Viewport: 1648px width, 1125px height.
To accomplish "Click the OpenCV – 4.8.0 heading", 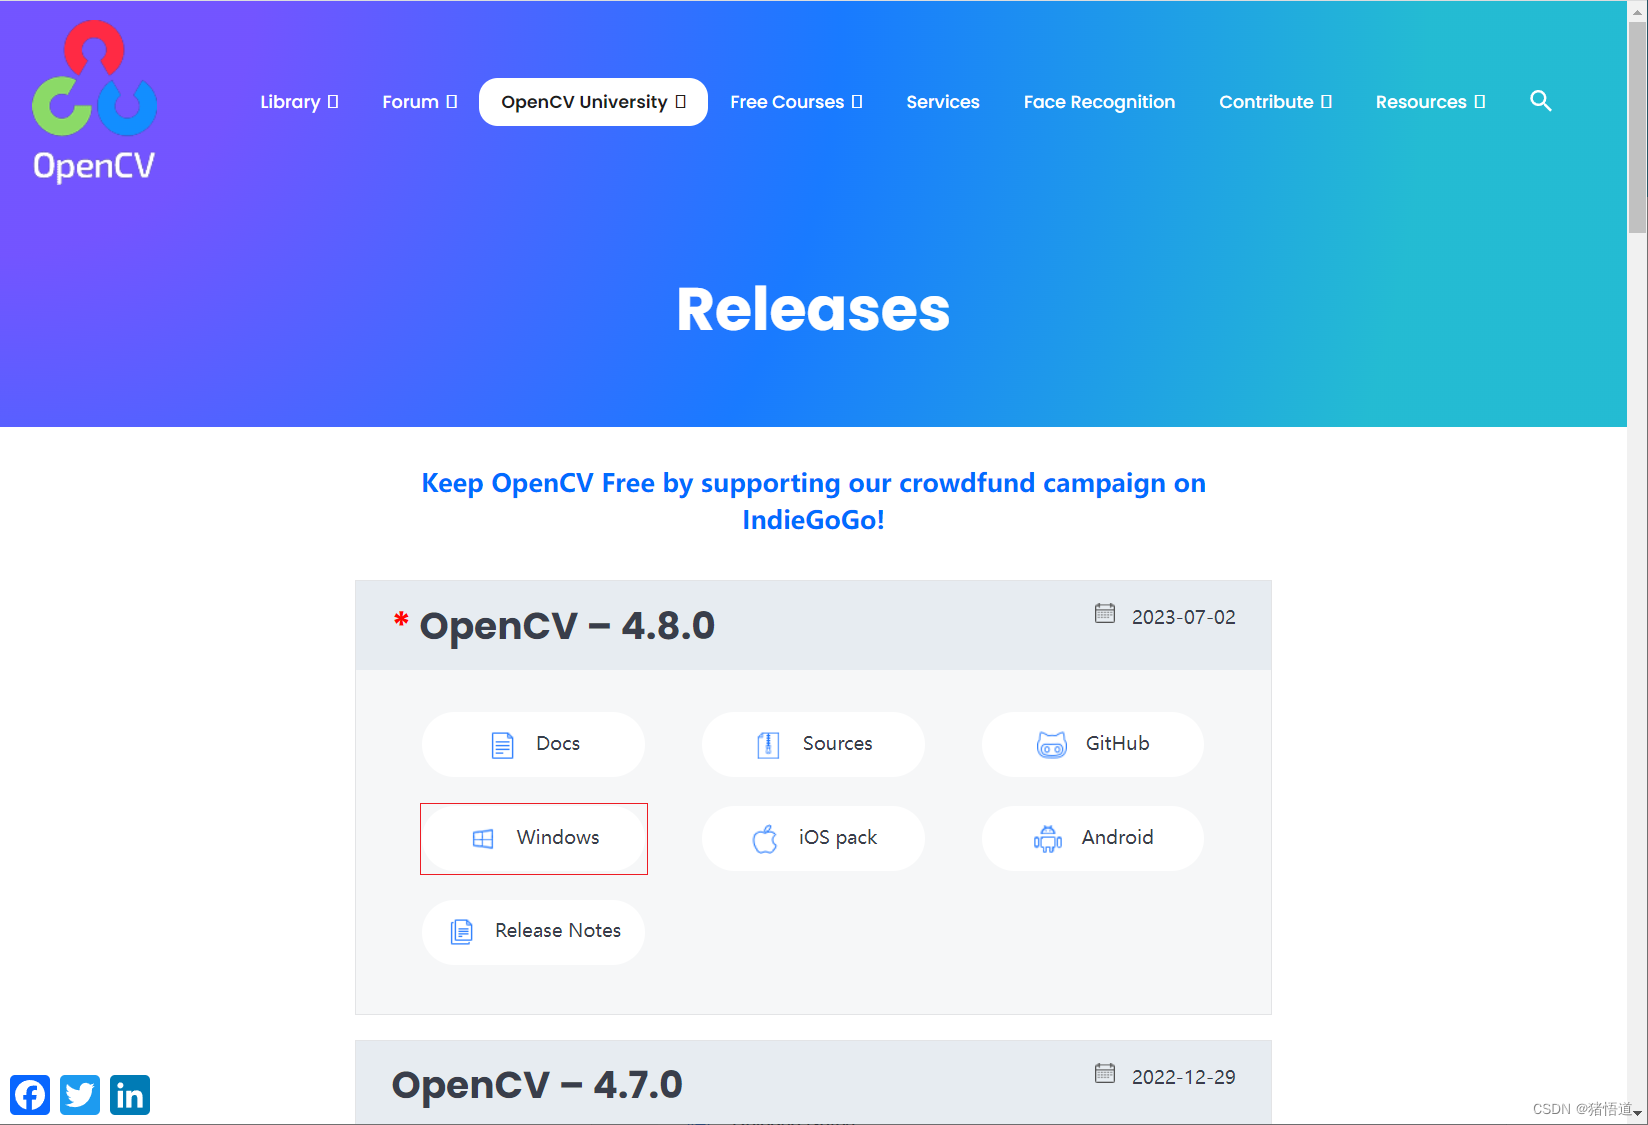I will coord(567,626).
